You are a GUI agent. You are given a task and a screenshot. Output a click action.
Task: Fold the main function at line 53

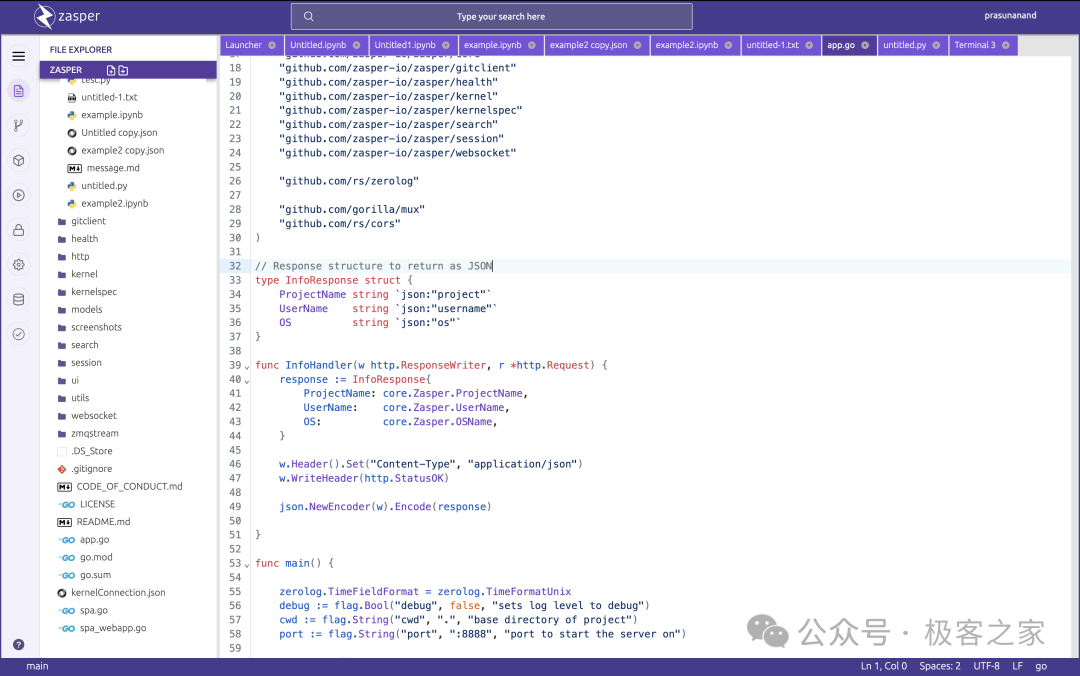tap(247, 565)
